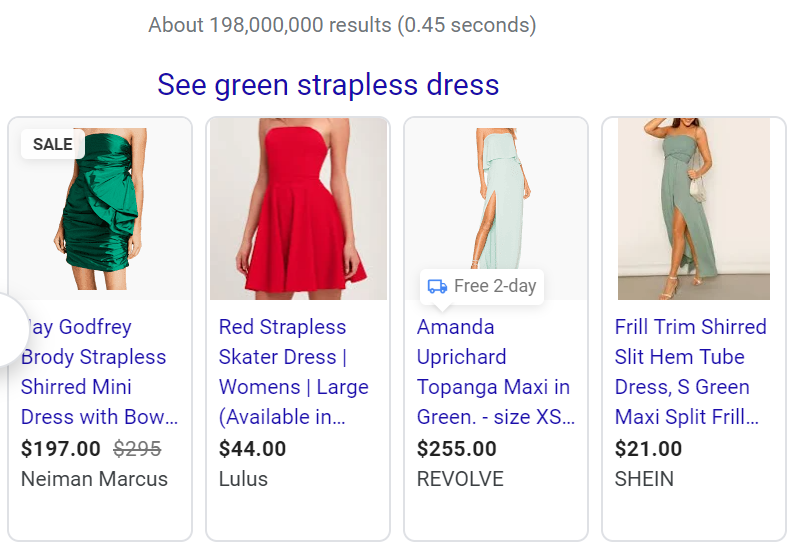Click the Lulus store name

pos(243,479)
